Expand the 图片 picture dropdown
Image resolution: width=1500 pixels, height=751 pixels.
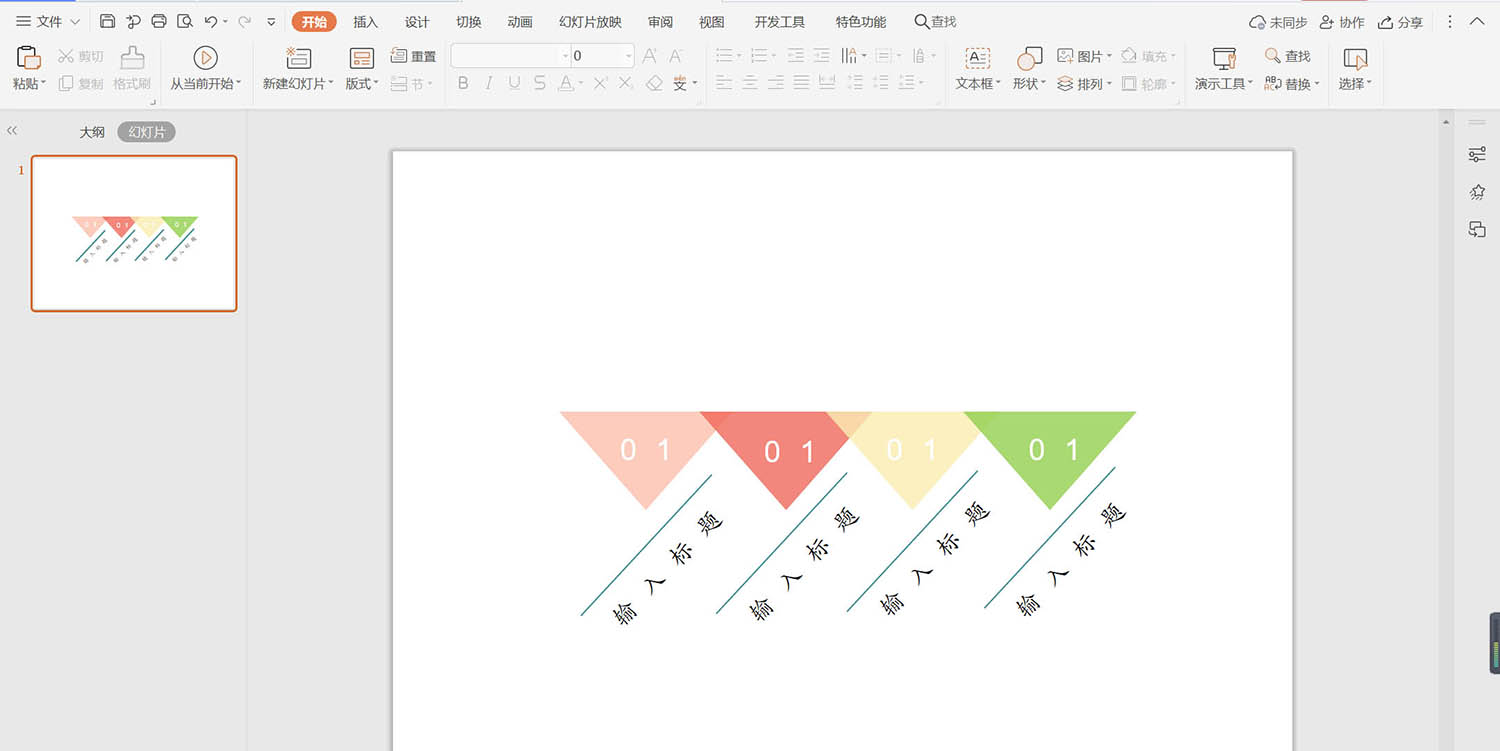point(1109,57)
